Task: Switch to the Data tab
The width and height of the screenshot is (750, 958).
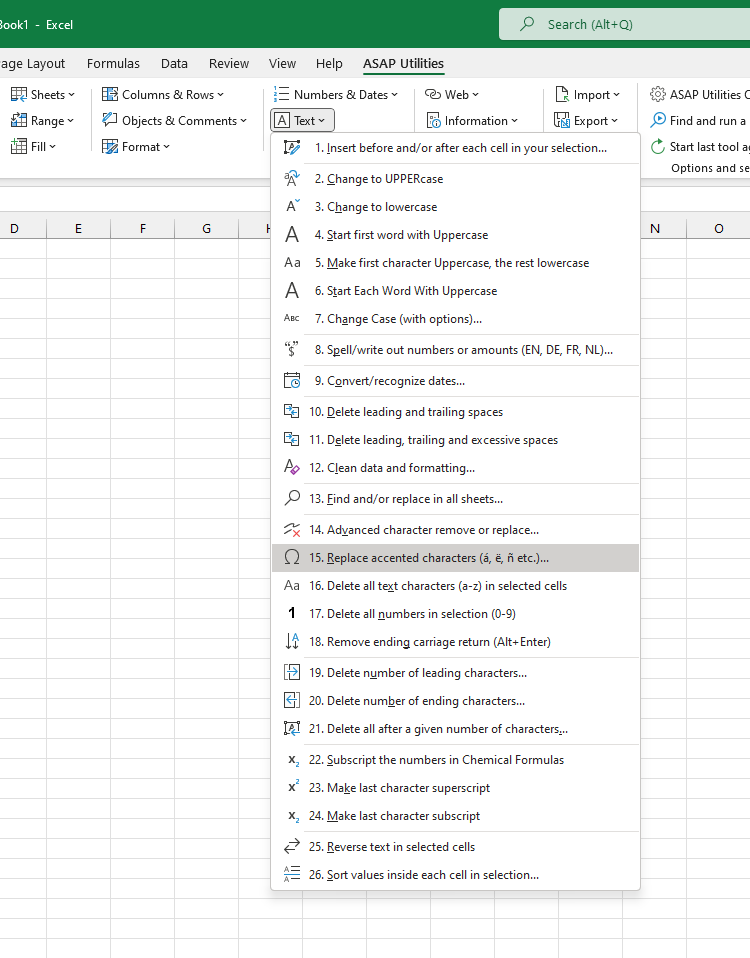Action: click(x=174, y=64)
